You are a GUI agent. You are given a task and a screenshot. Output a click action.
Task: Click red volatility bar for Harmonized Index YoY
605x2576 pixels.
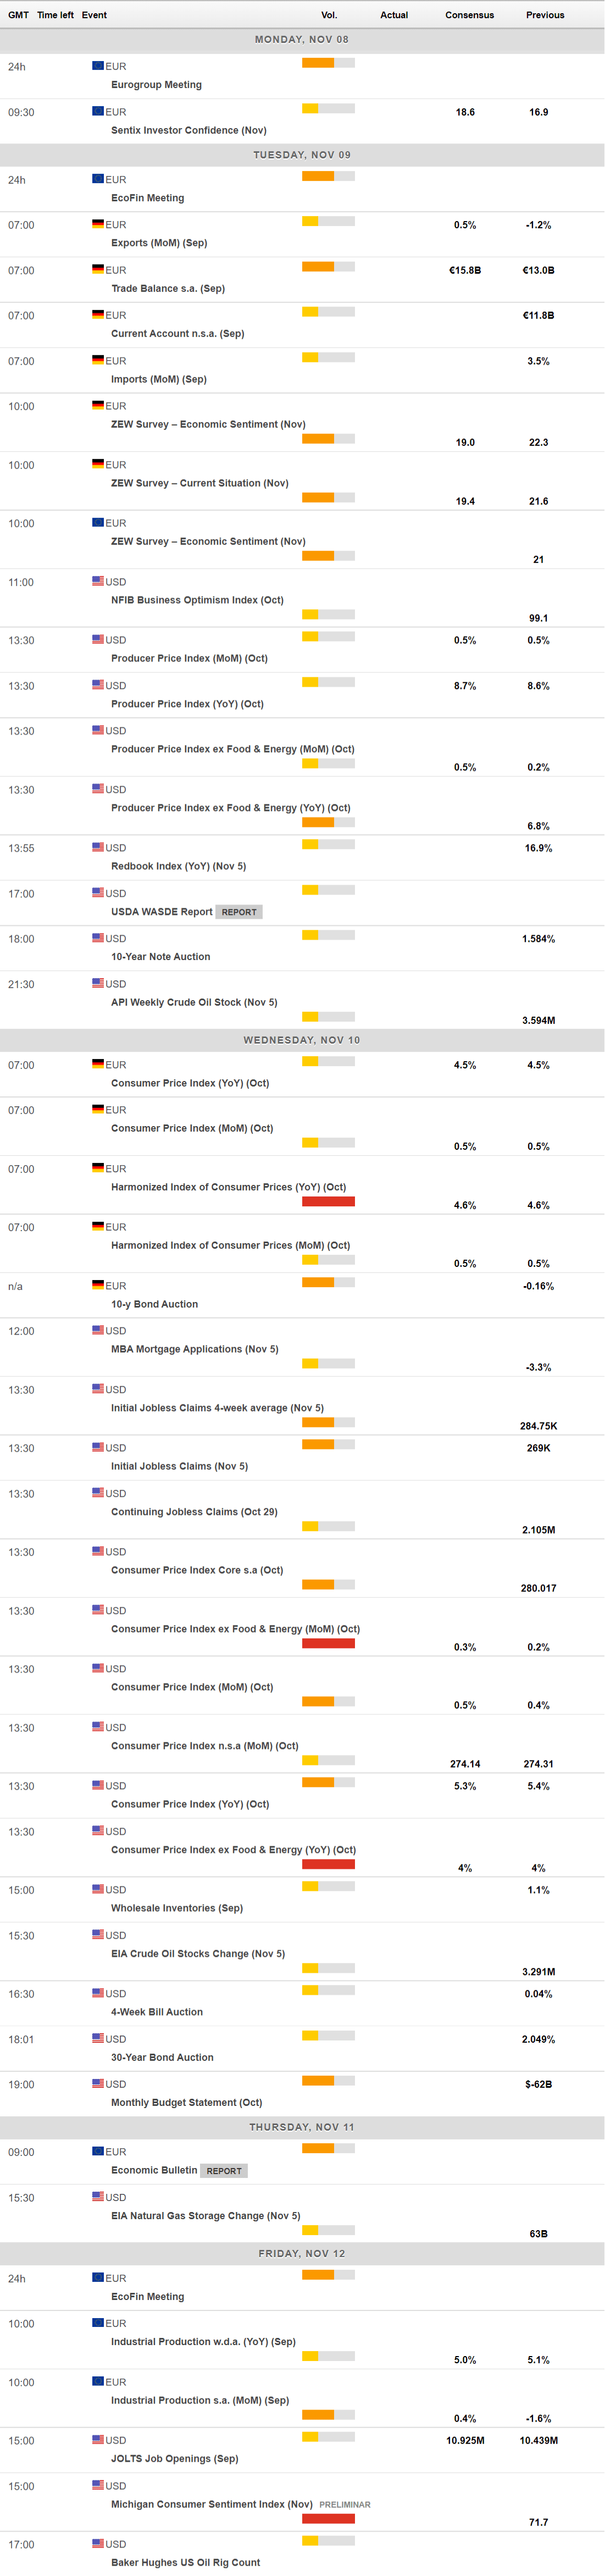[x=328, y=1201]
